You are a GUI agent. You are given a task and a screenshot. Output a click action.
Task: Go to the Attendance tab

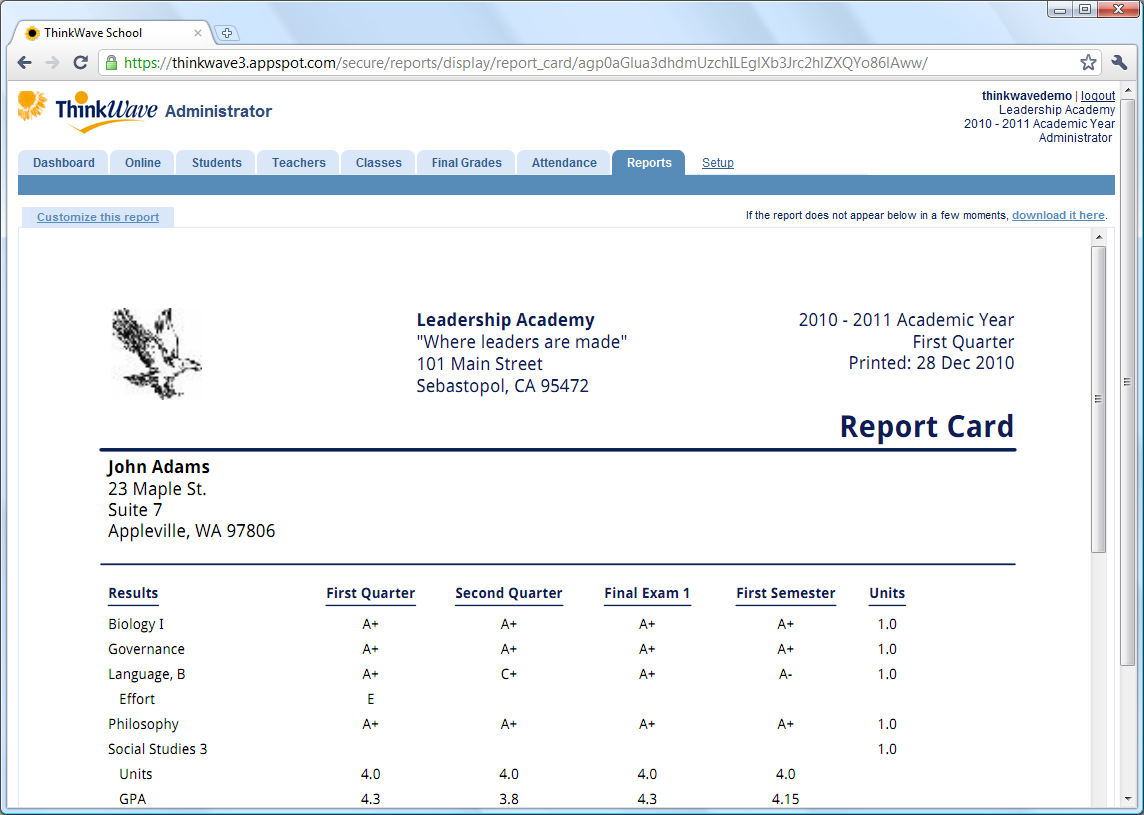[564, 163]
